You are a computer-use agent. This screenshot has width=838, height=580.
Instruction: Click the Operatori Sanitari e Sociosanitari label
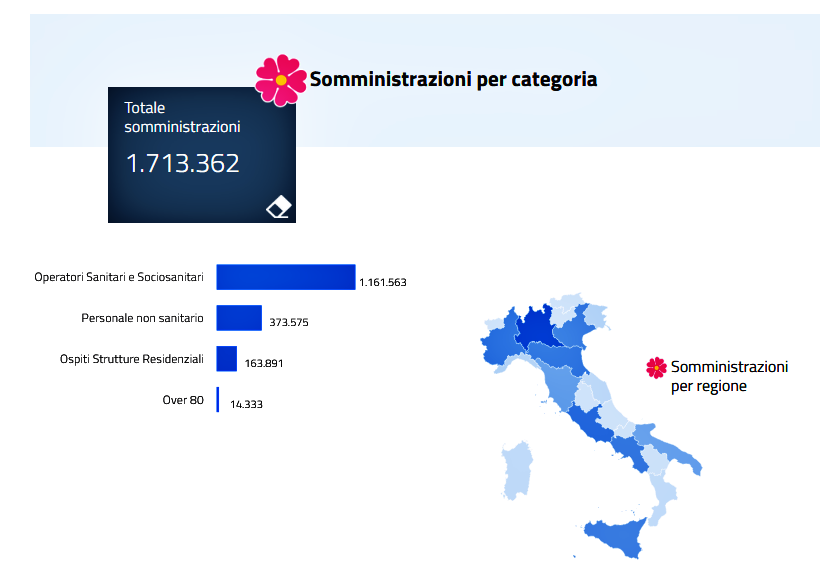(x=119, y=277)
